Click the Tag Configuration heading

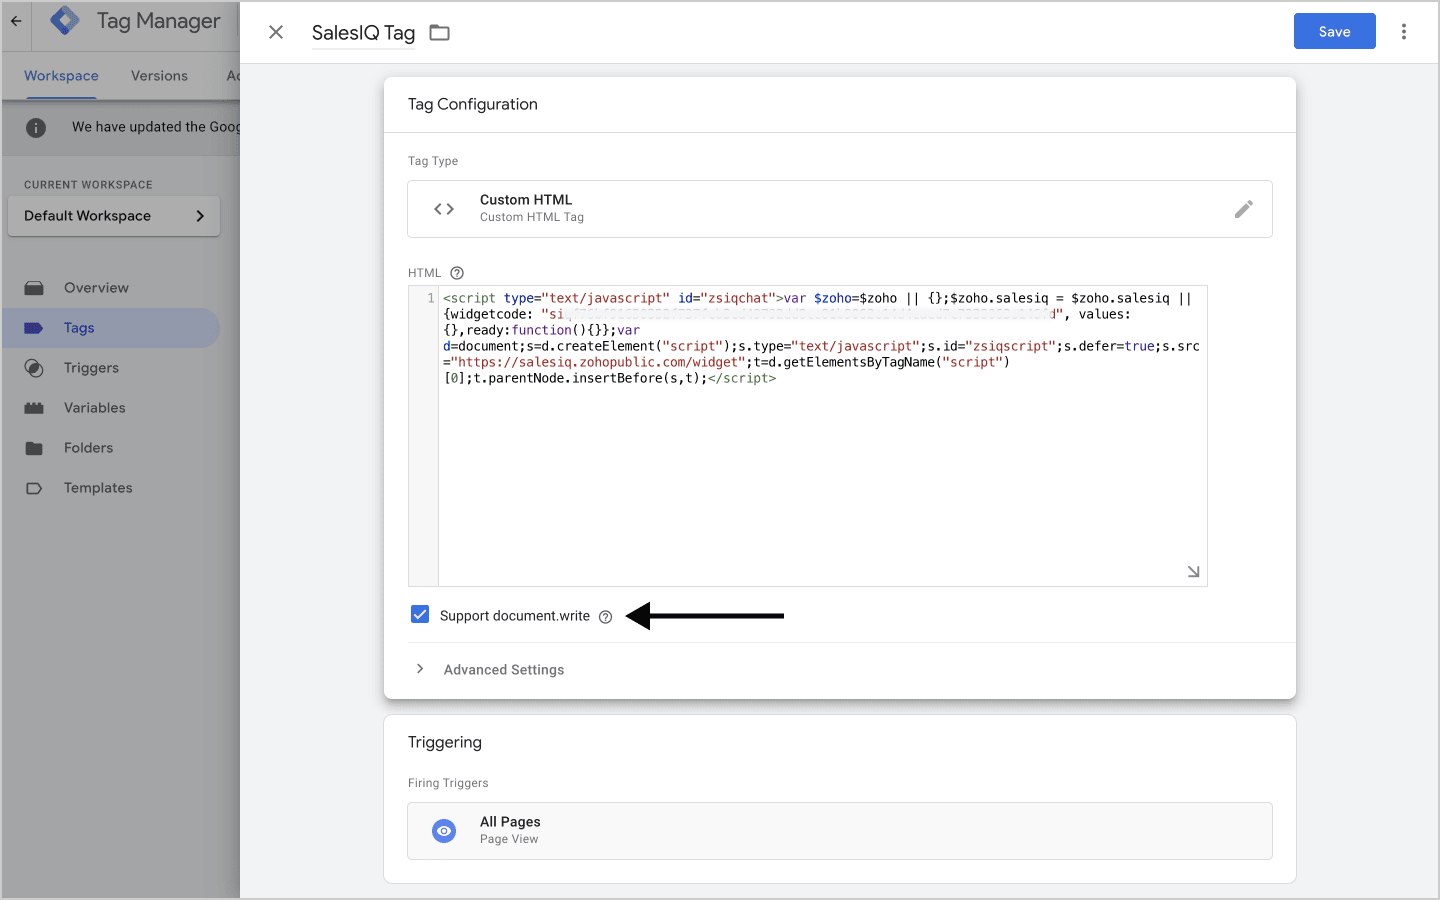[x=473, y=104]
